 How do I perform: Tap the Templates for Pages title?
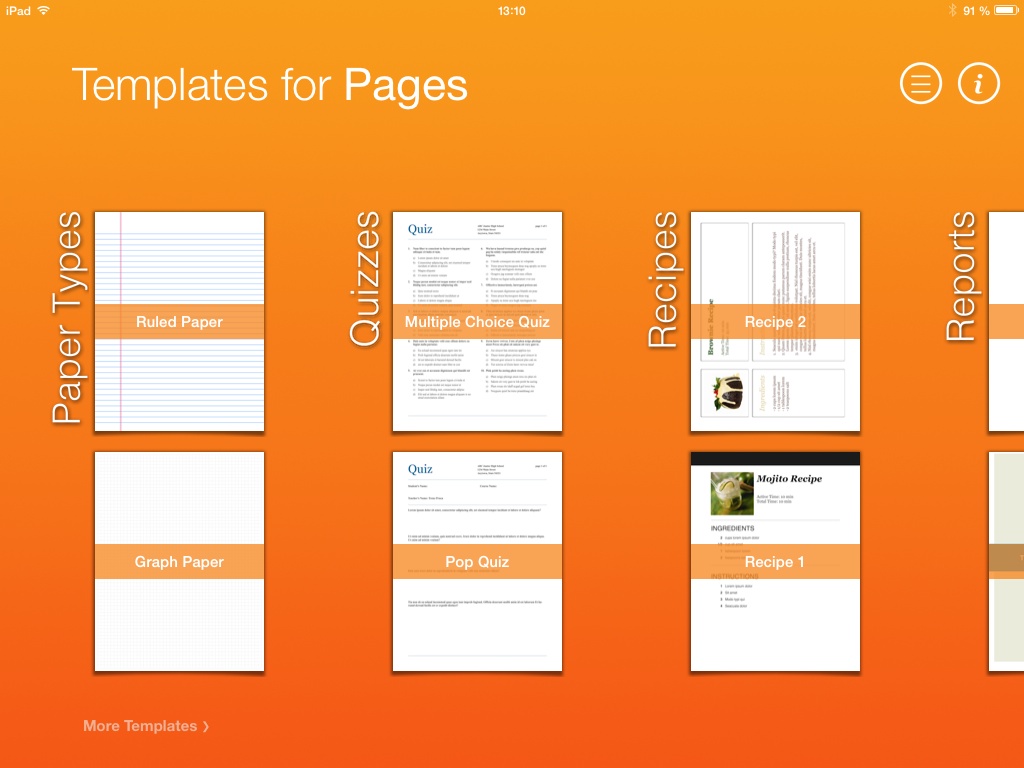[269, 85]
